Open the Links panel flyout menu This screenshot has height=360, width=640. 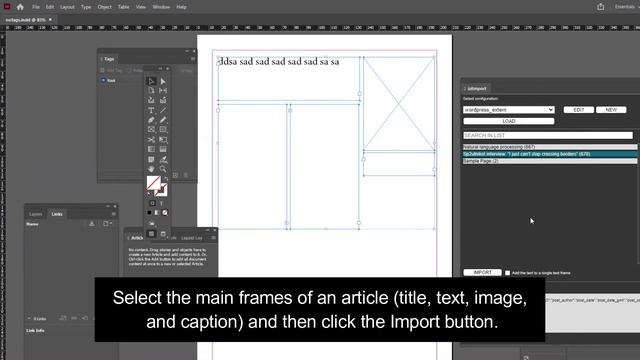(x=114, y=214)
